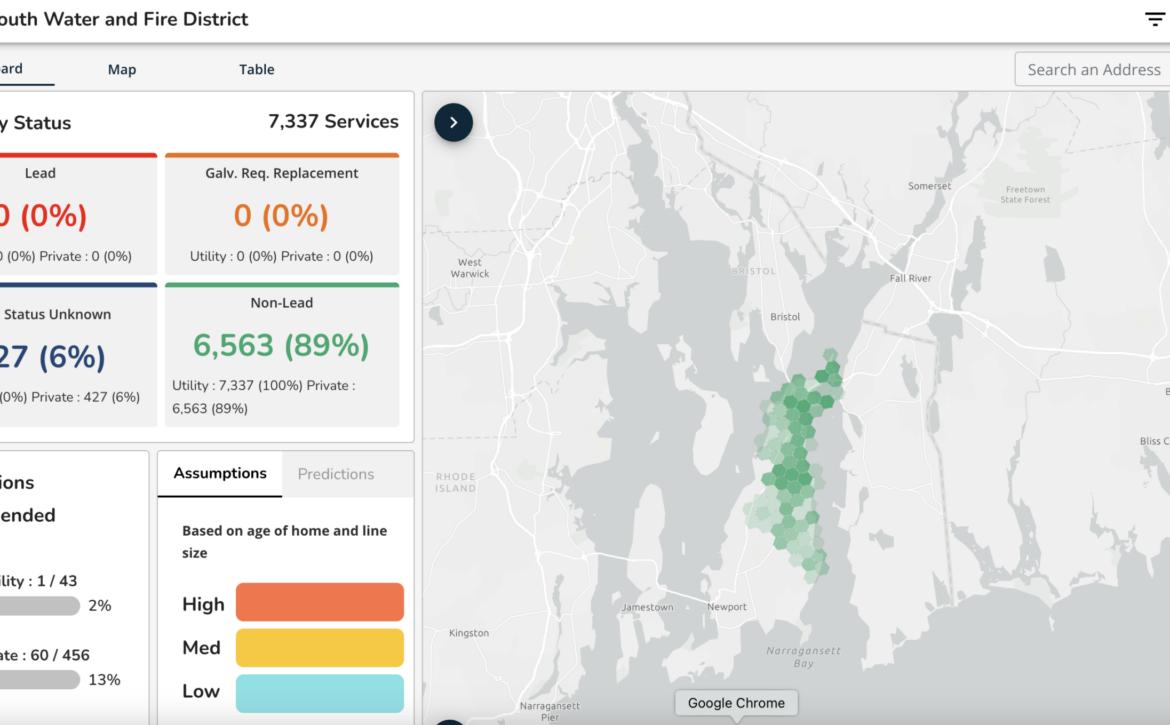
Task: Select the Assumptions tab
Action: (220, 474)
